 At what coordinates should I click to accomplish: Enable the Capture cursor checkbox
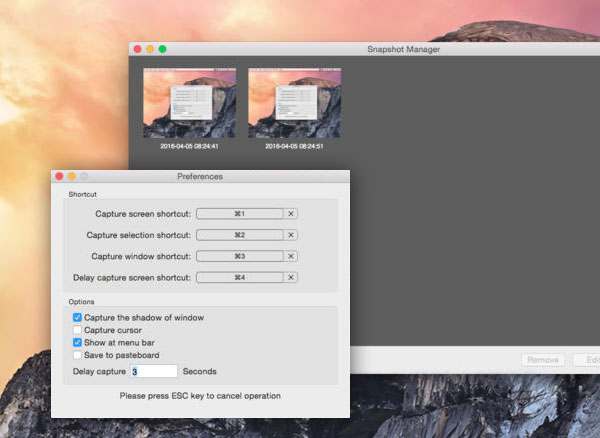(x=77, y=330)
